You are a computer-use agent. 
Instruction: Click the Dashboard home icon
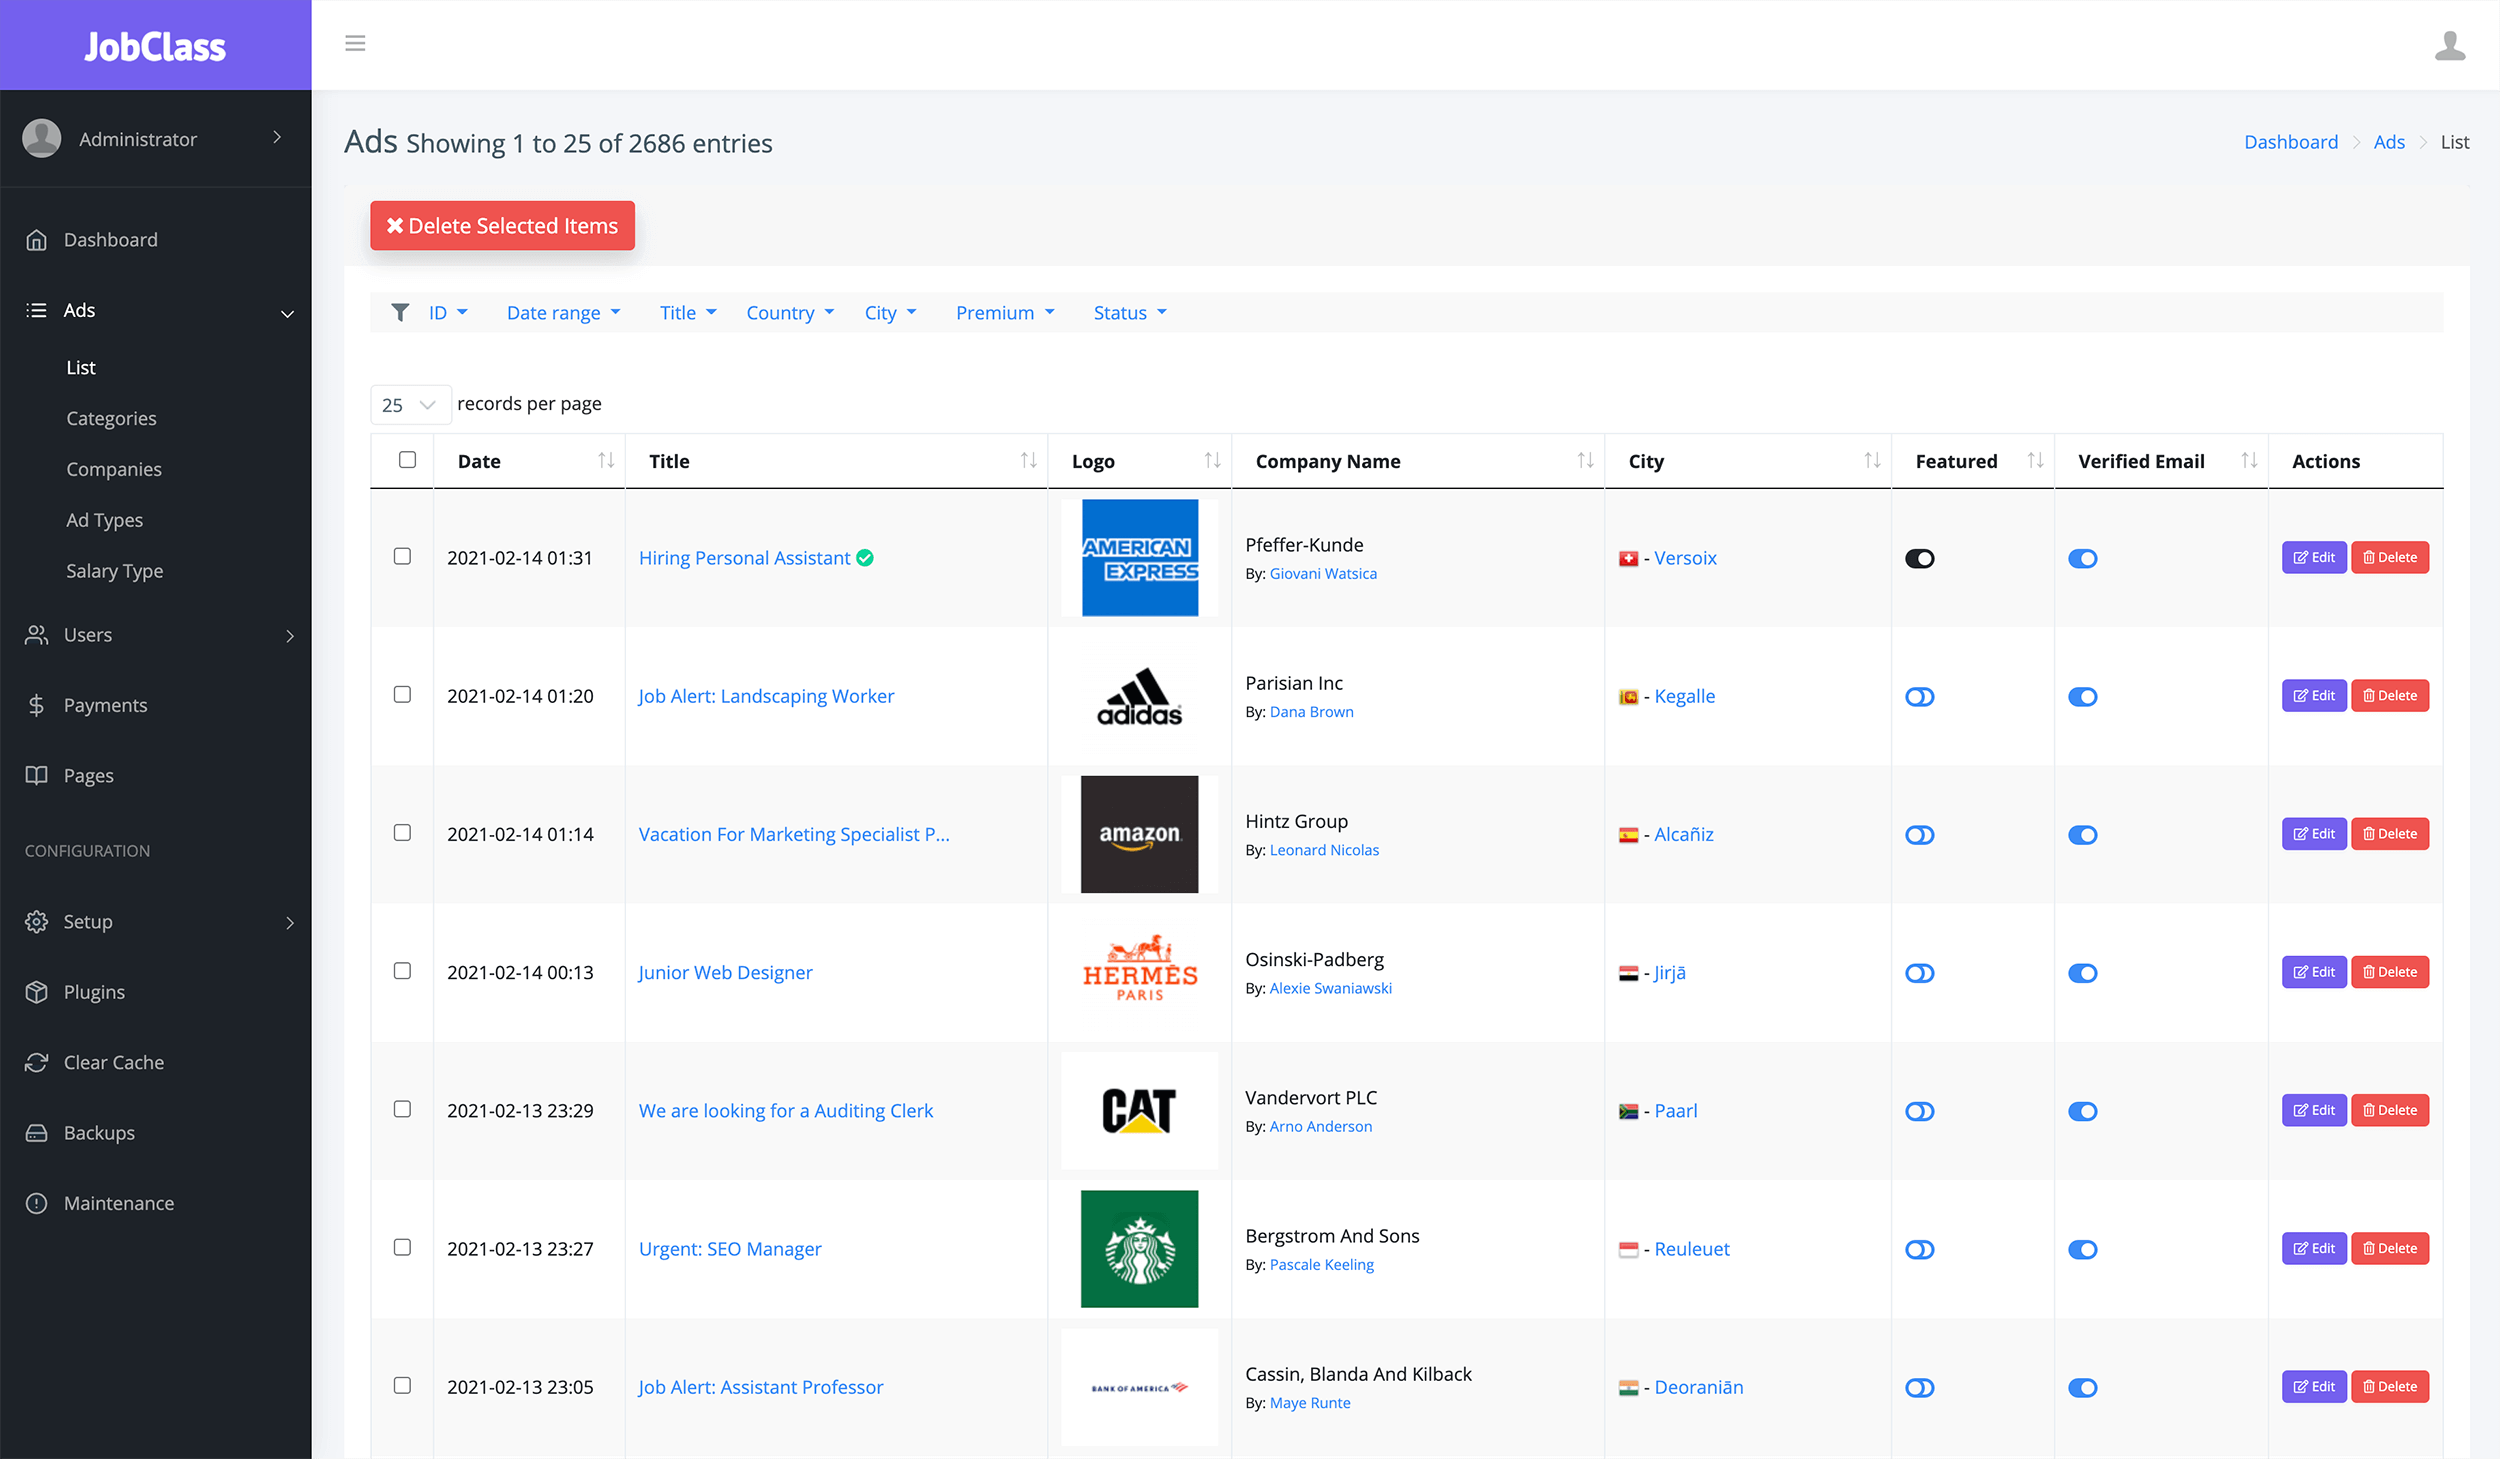tap(37, 240)
